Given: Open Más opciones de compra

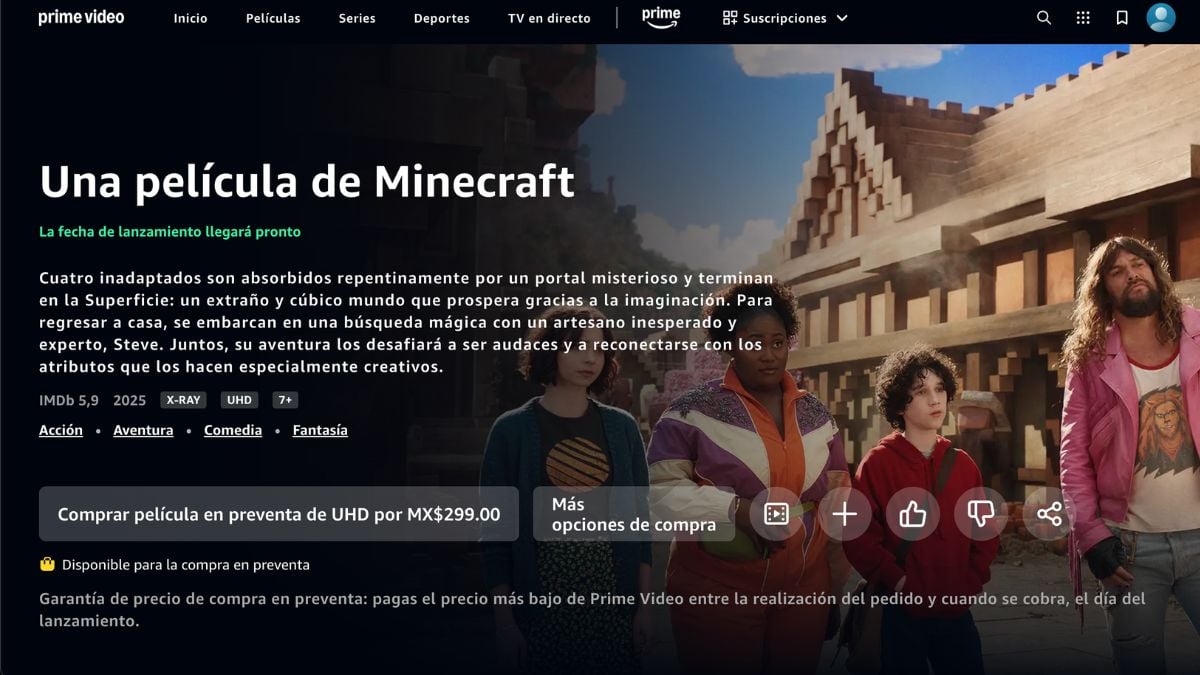Looking at the screenshot, I should (634, 514).
